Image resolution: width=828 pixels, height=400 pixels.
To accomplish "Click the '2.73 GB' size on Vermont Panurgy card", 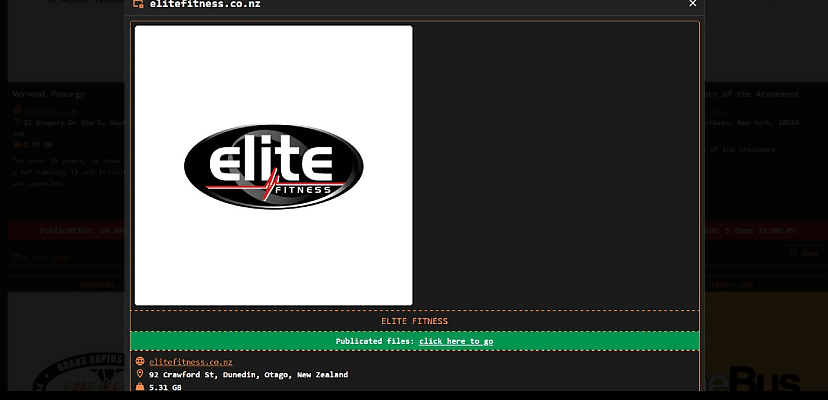I will [x=37, y=144].
